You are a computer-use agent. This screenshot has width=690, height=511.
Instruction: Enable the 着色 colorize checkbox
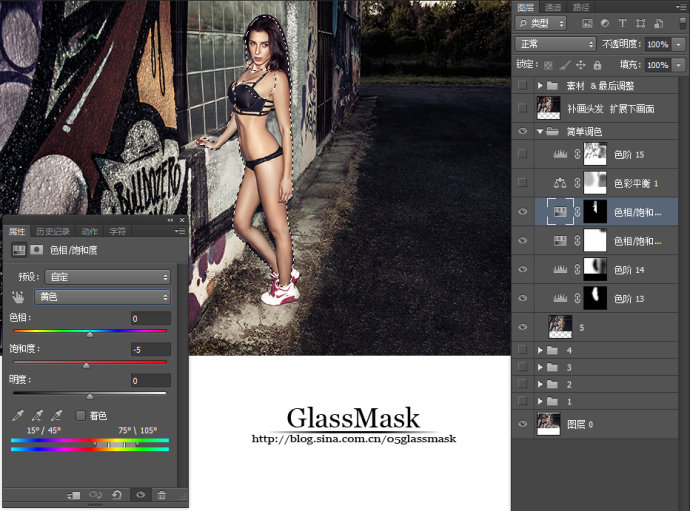click(x=80, y=415)
